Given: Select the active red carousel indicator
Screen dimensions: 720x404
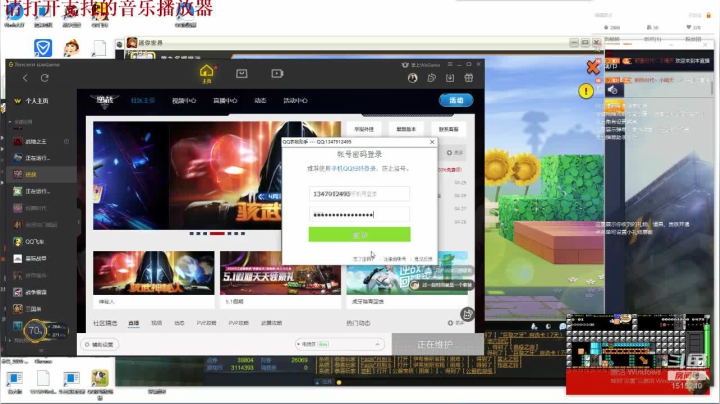Looking at the screenshot, I should [217, 233].
